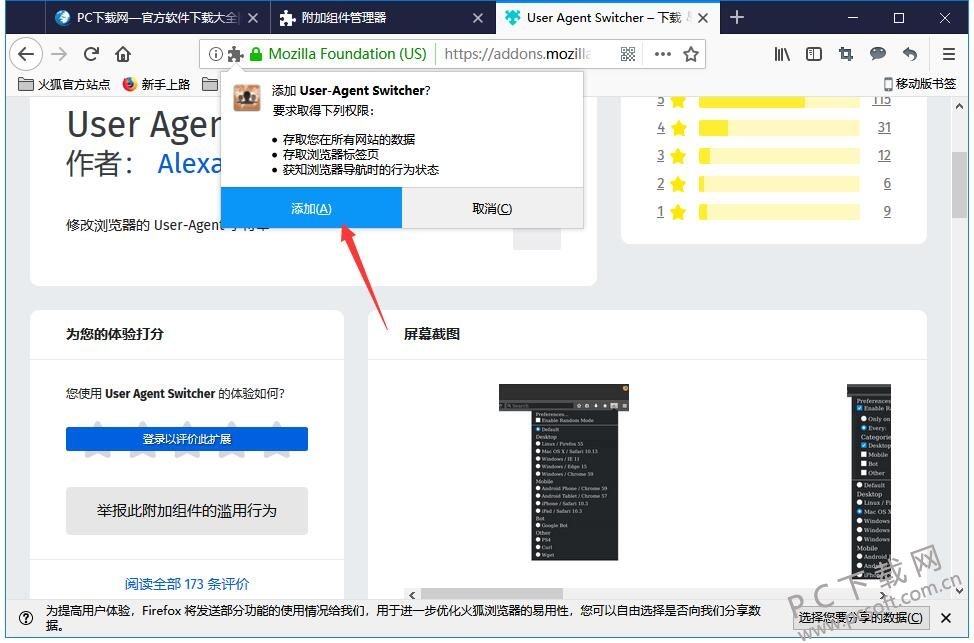Open the library bookshelf icon
Screen dimensions: 974x643
click(x=782, y=55)
